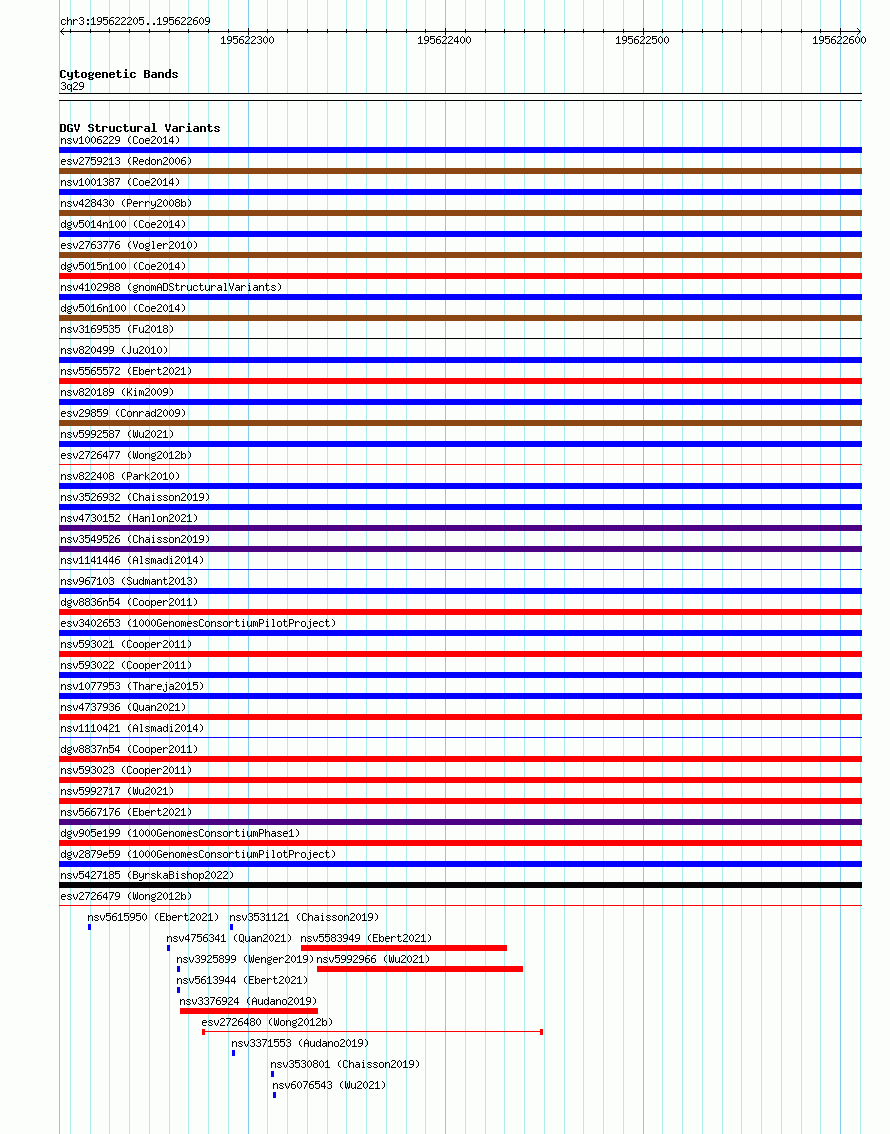
Task: Open nsv4102988 (gnomADStructuralVariants) entry
Action: click(171, 287)
